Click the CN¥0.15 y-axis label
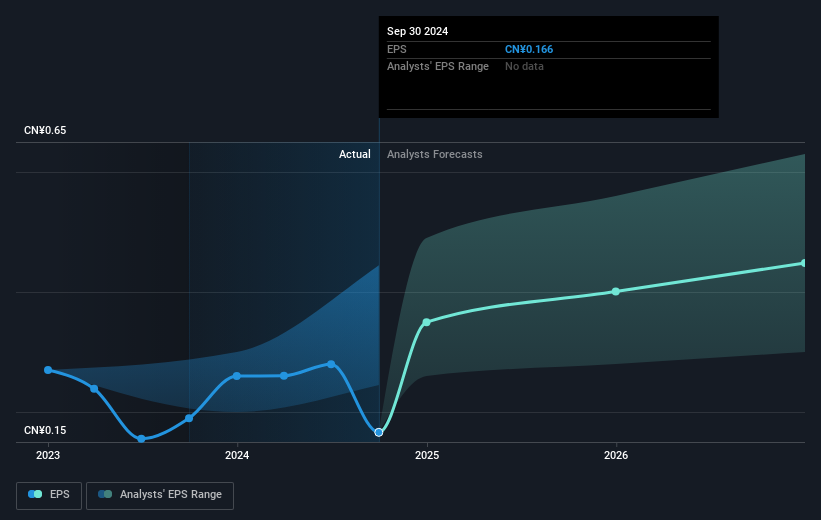The width and height of the screenshot is (821, 520). (45, 430)
